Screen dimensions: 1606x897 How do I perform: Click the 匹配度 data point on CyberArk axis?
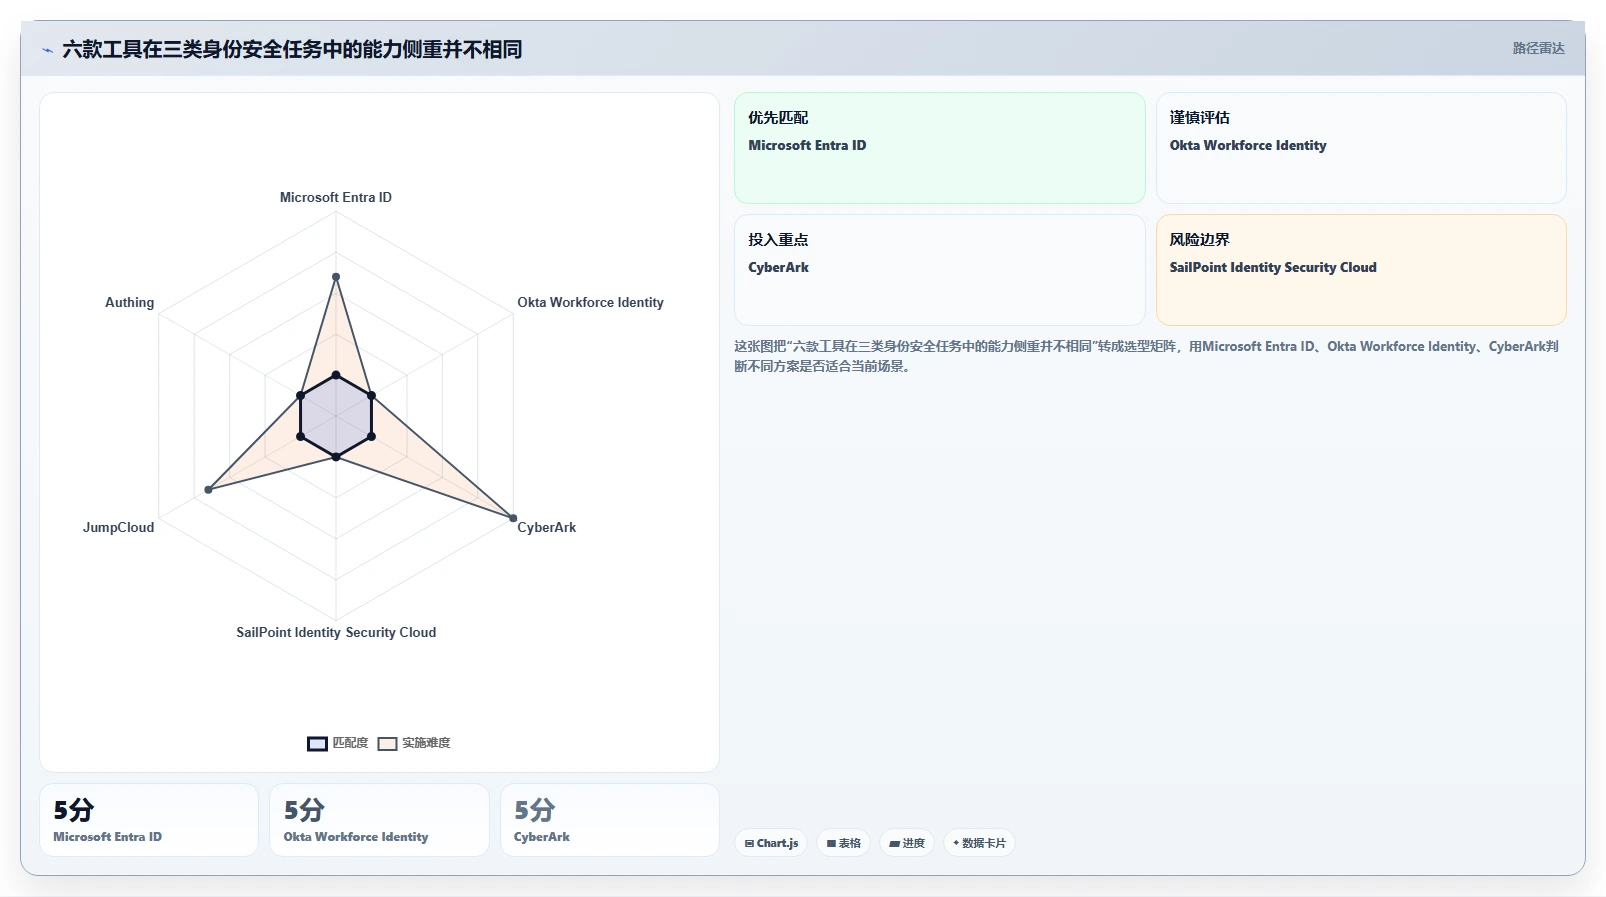click(371, 437)
